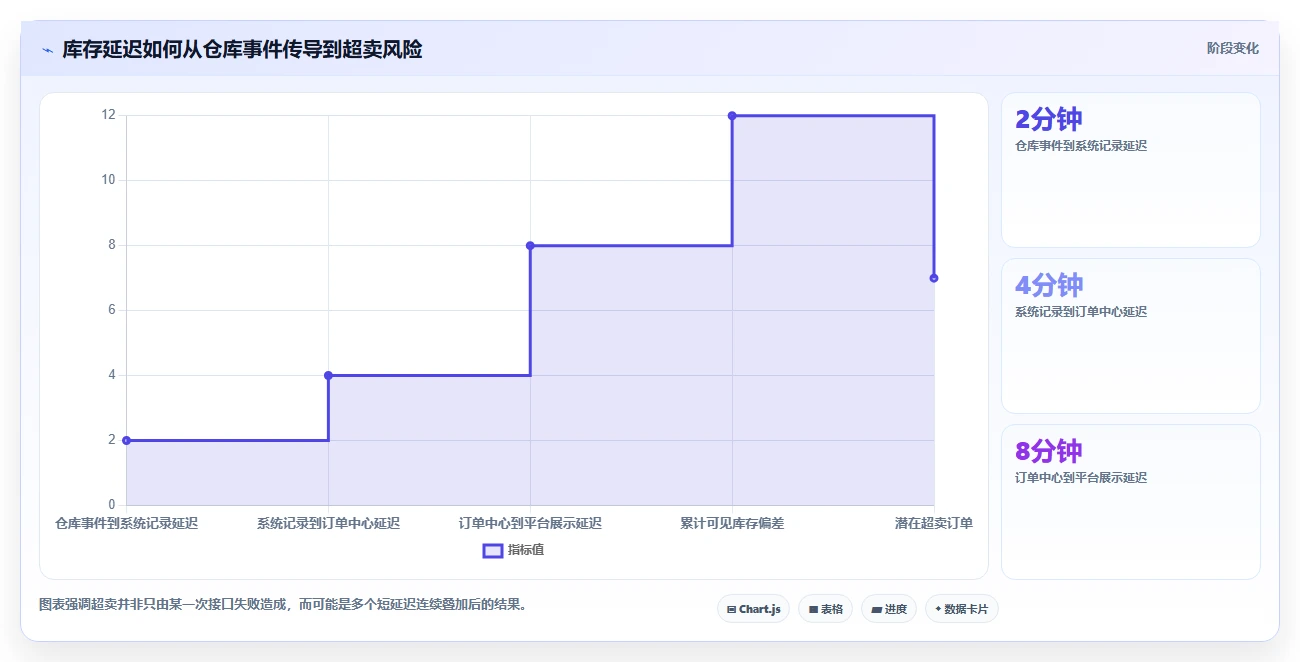Click the 指标值 legend label
1300x662 pixels.
click(x=526, y=550)
